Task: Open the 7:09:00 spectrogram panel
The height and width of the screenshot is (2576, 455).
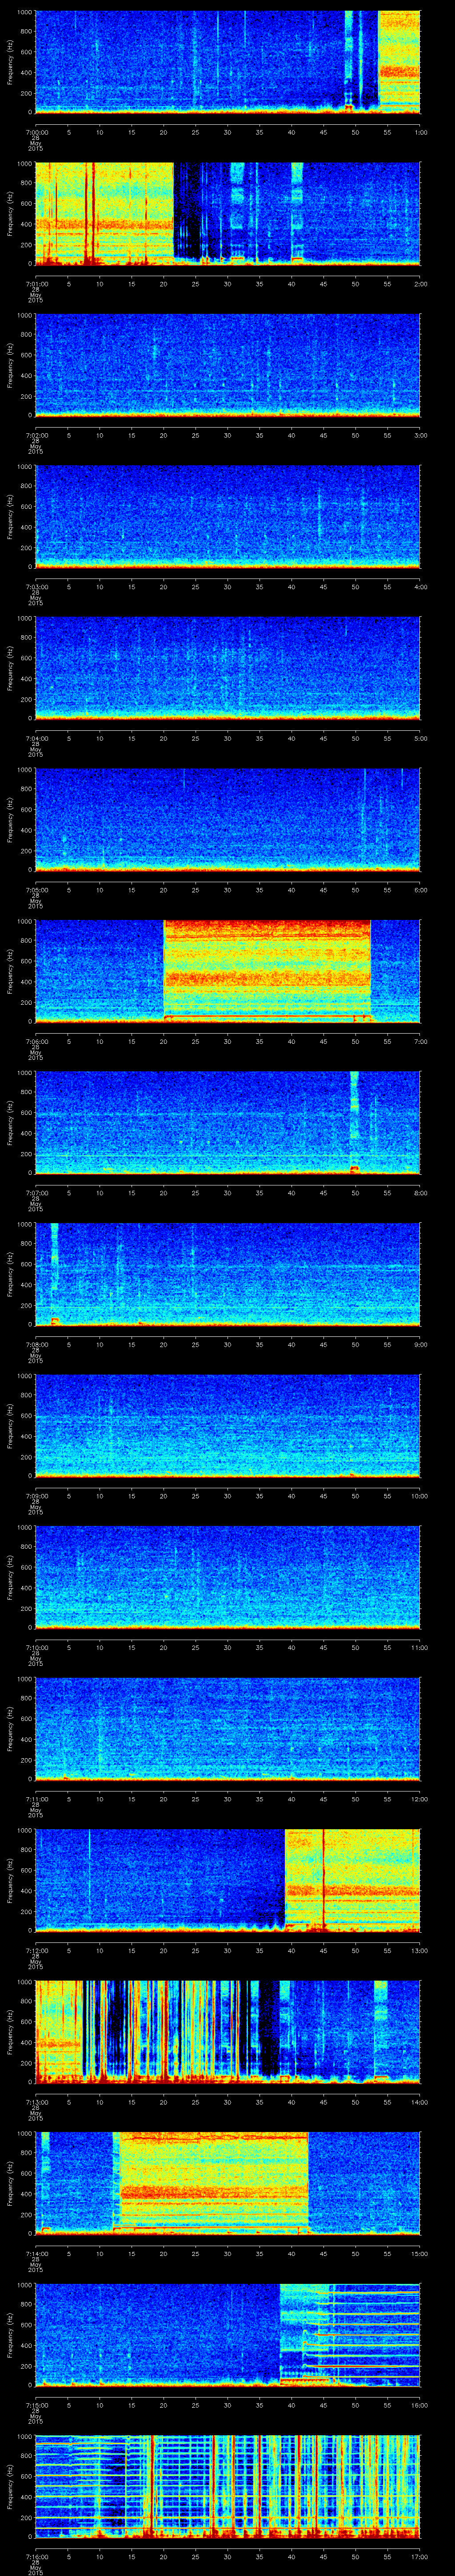Action: click(228, 1425)
